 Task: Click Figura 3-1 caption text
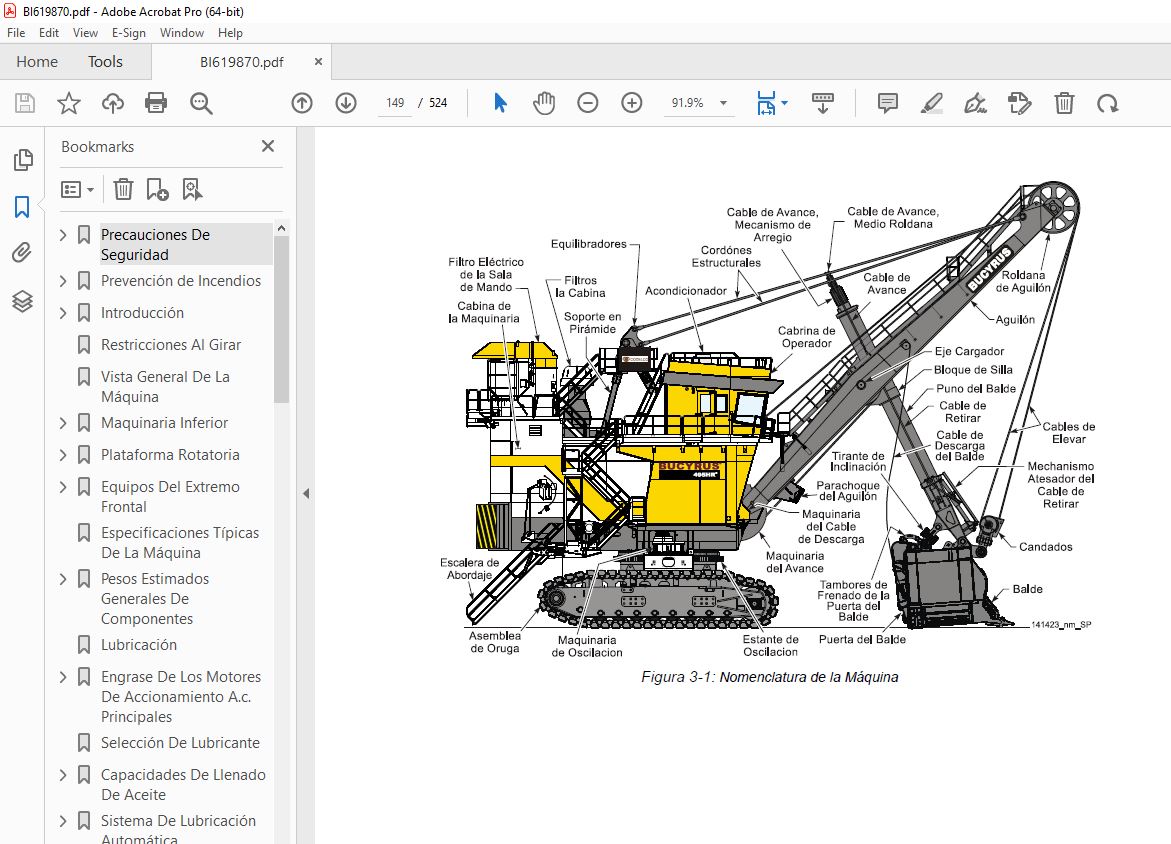(x=769, y=677)
